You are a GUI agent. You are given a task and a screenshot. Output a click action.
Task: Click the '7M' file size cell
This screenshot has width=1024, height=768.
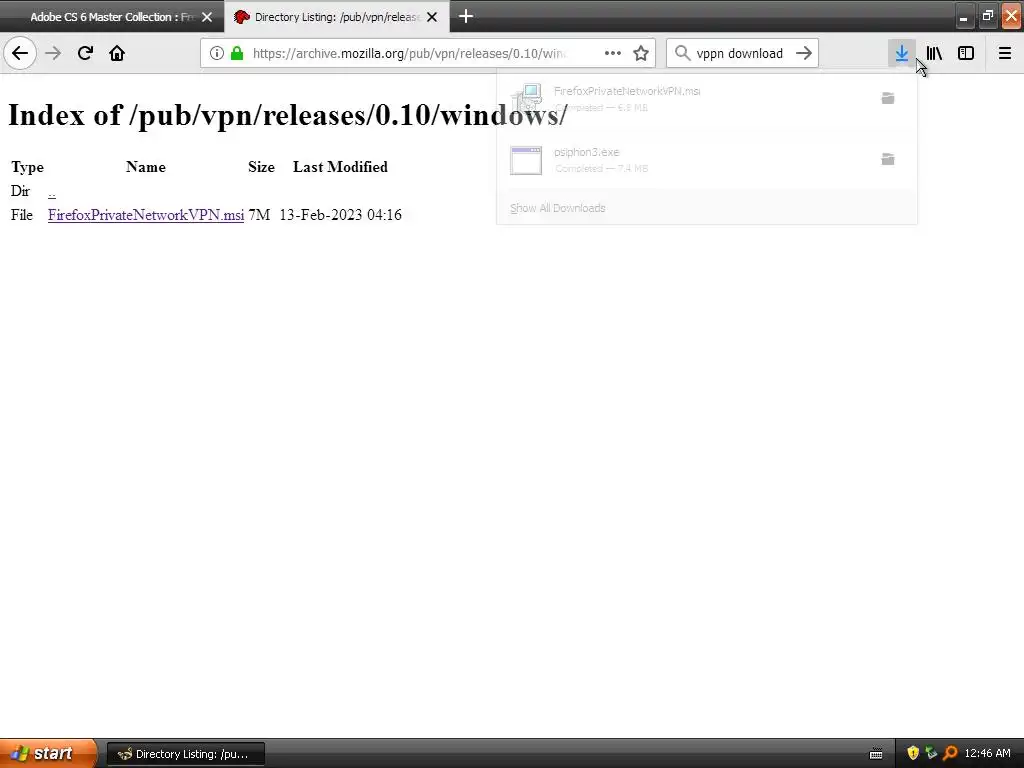(x=259, y=215)
